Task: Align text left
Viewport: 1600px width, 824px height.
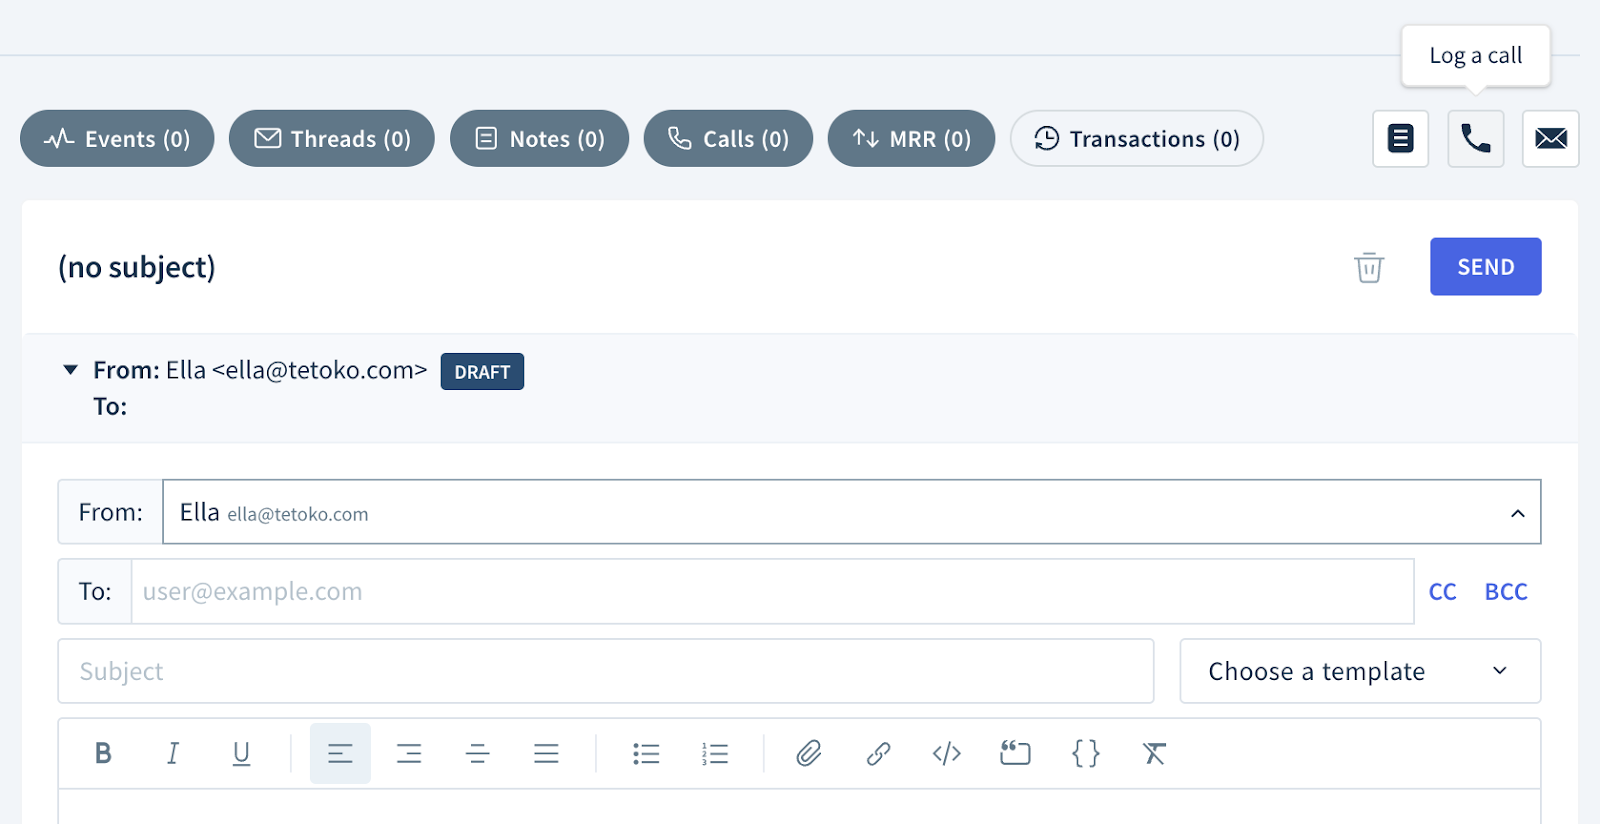Action: (x=340, y=753)
